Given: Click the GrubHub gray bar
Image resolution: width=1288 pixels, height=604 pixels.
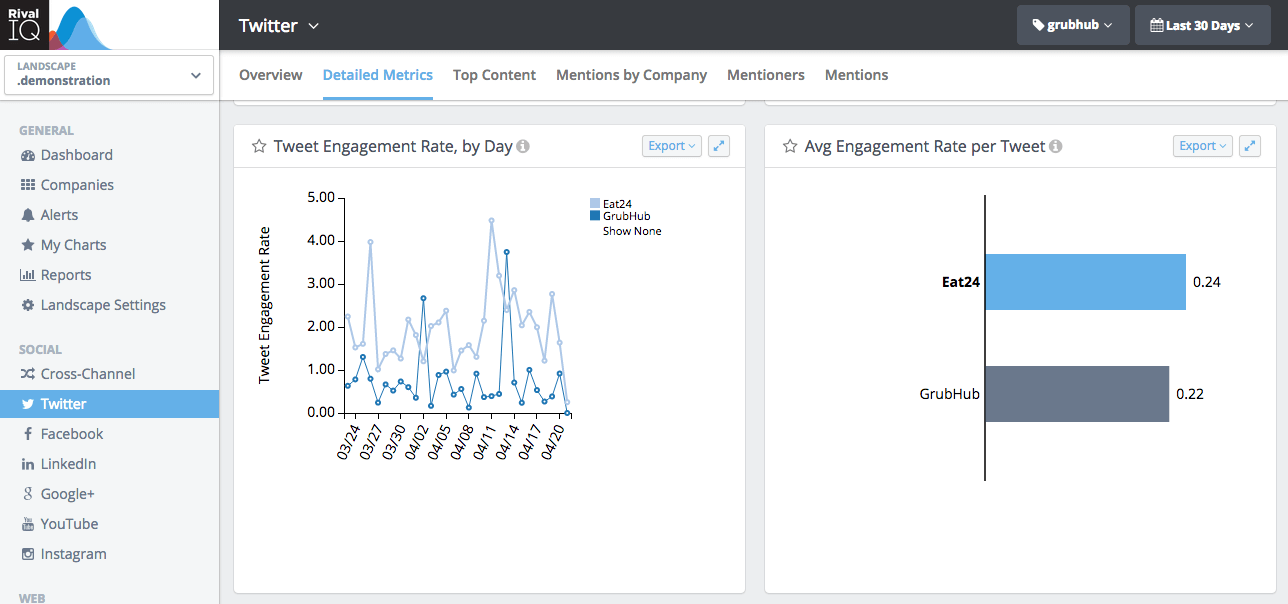Looking at the screenshot, I should click(1077, 394).
